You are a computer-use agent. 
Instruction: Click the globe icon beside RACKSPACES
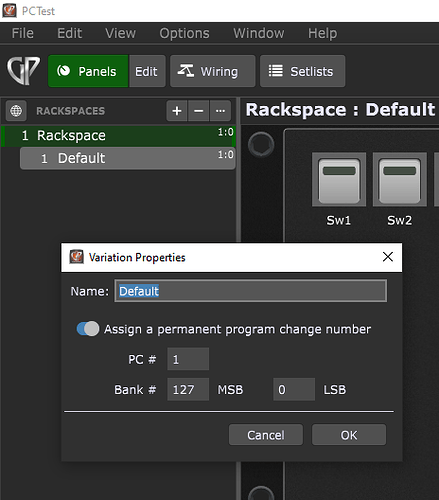click(x=16, y=111)
